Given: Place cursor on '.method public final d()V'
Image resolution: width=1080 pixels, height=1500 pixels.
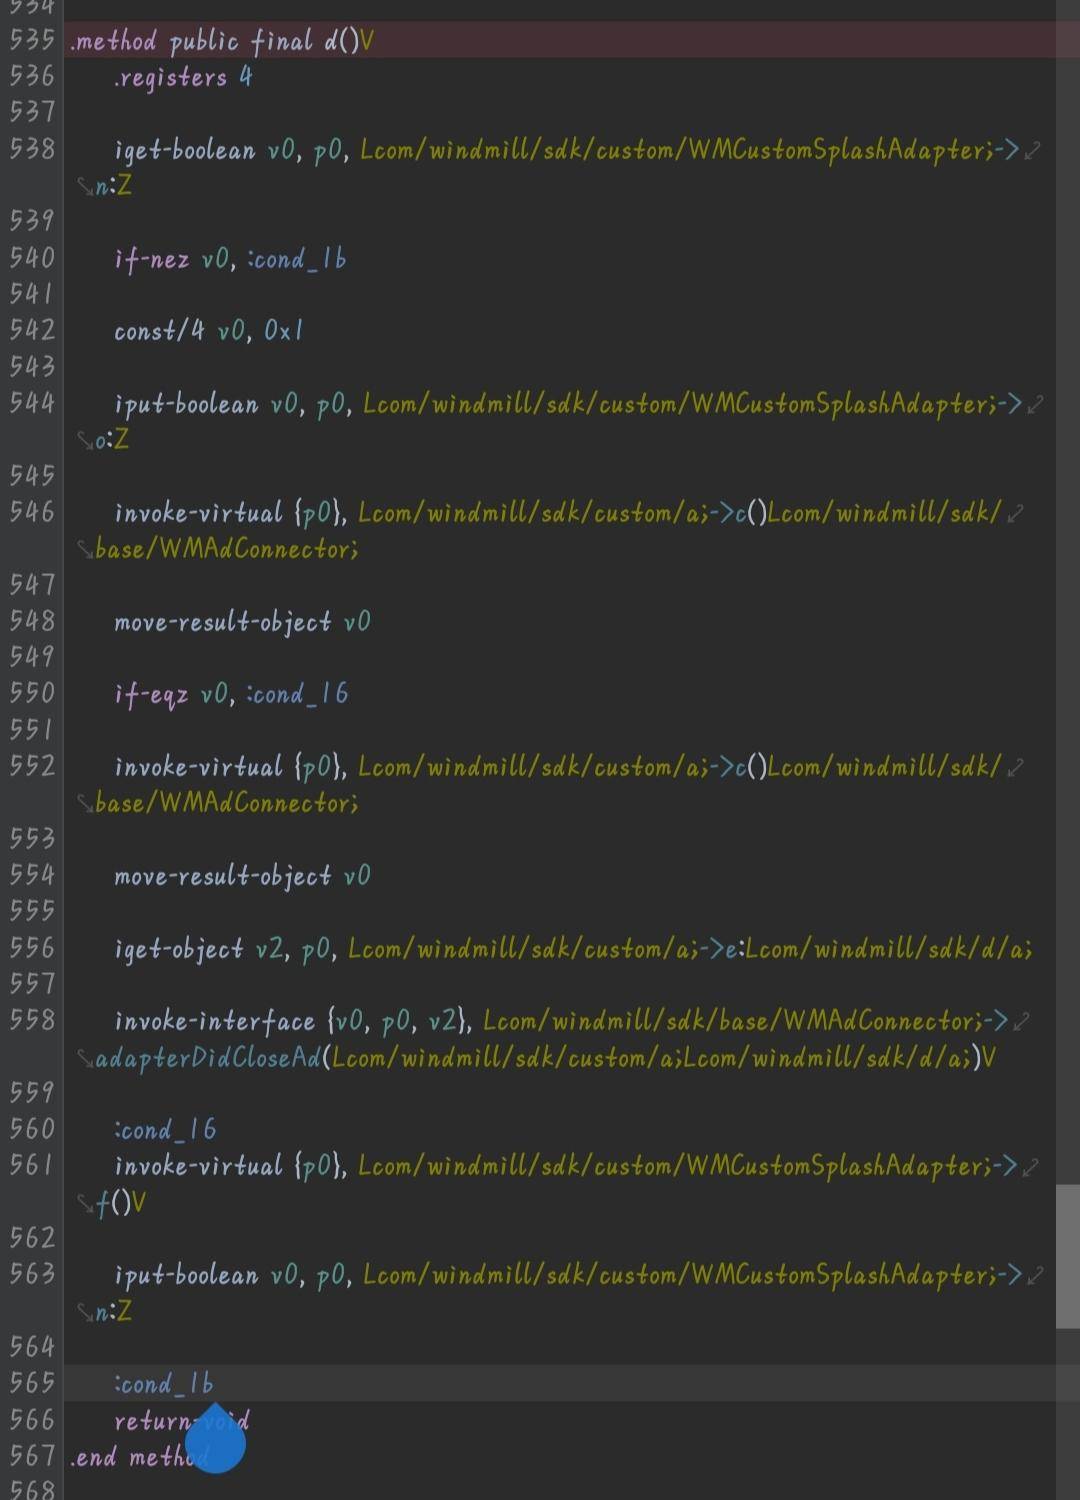Looking at the screenshot, I should 222,41.
